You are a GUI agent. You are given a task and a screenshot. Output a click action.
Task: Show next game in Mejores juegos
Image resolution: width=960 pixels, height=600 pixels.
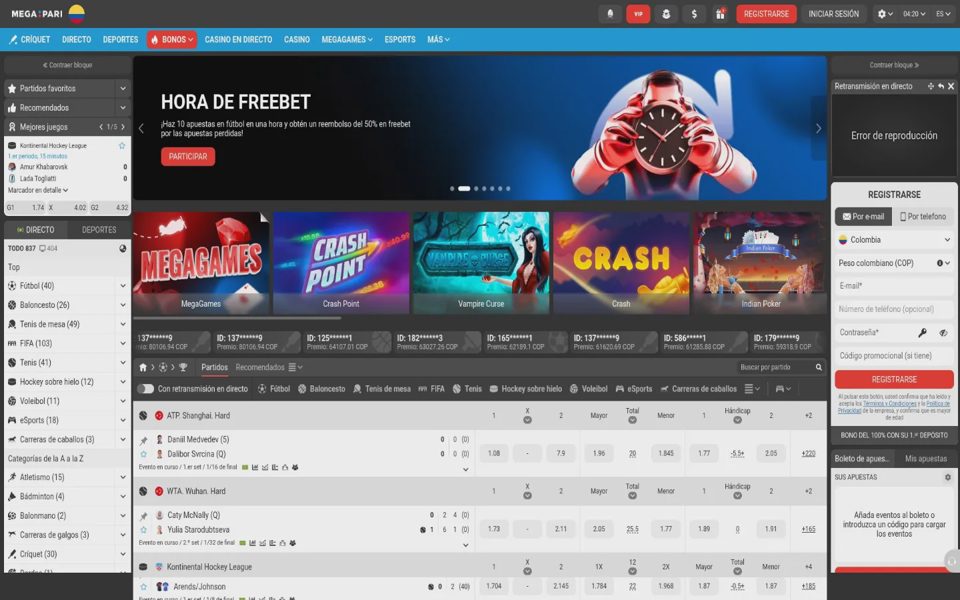[x=123, y=127]
